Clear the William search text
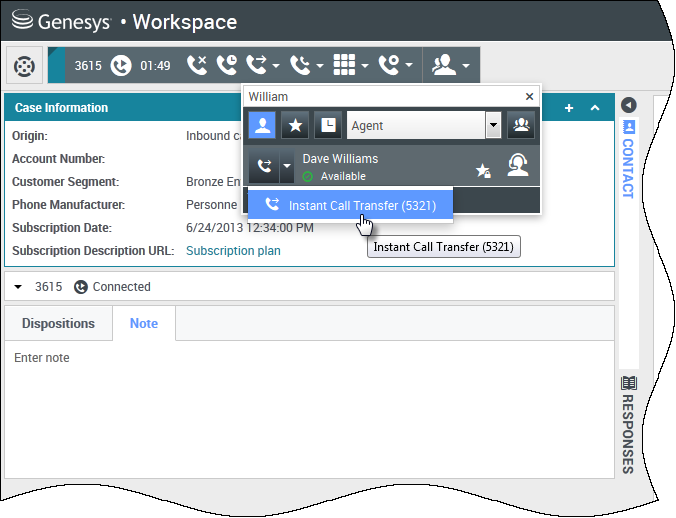Viewport: 676px width, 518px height. coord(529,97)
